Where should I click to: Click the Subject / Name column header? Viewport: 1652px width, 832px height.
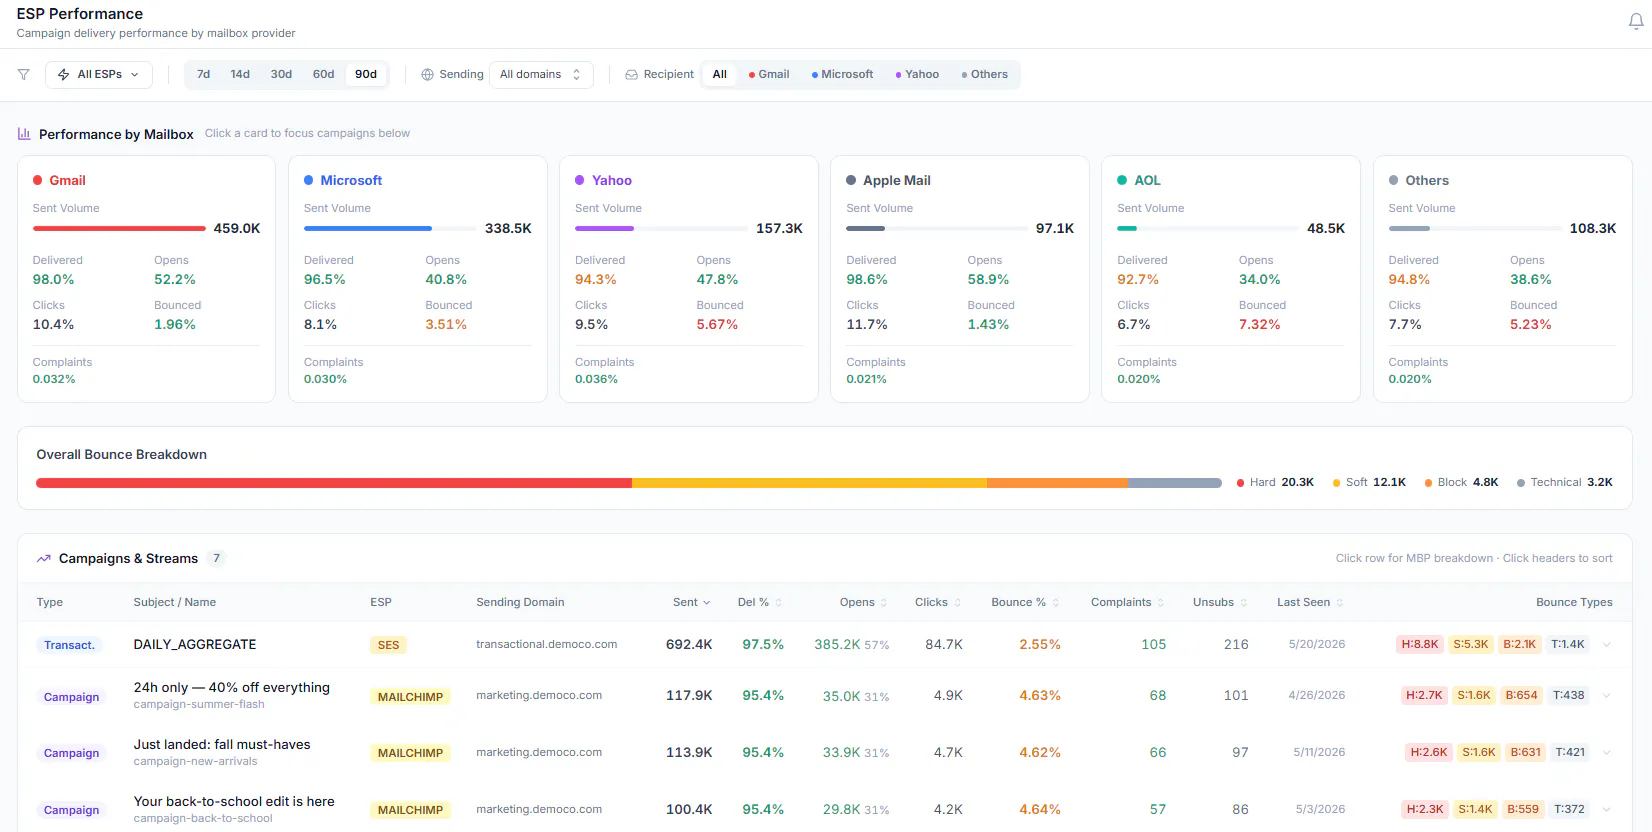point(175,603)
